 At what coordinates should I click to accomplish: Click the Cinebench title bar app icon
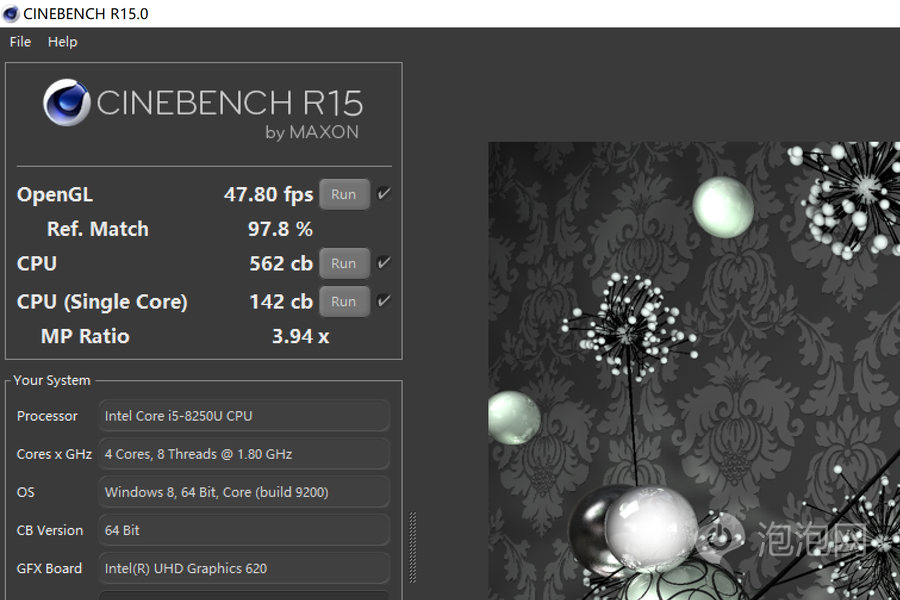[13, 14]
